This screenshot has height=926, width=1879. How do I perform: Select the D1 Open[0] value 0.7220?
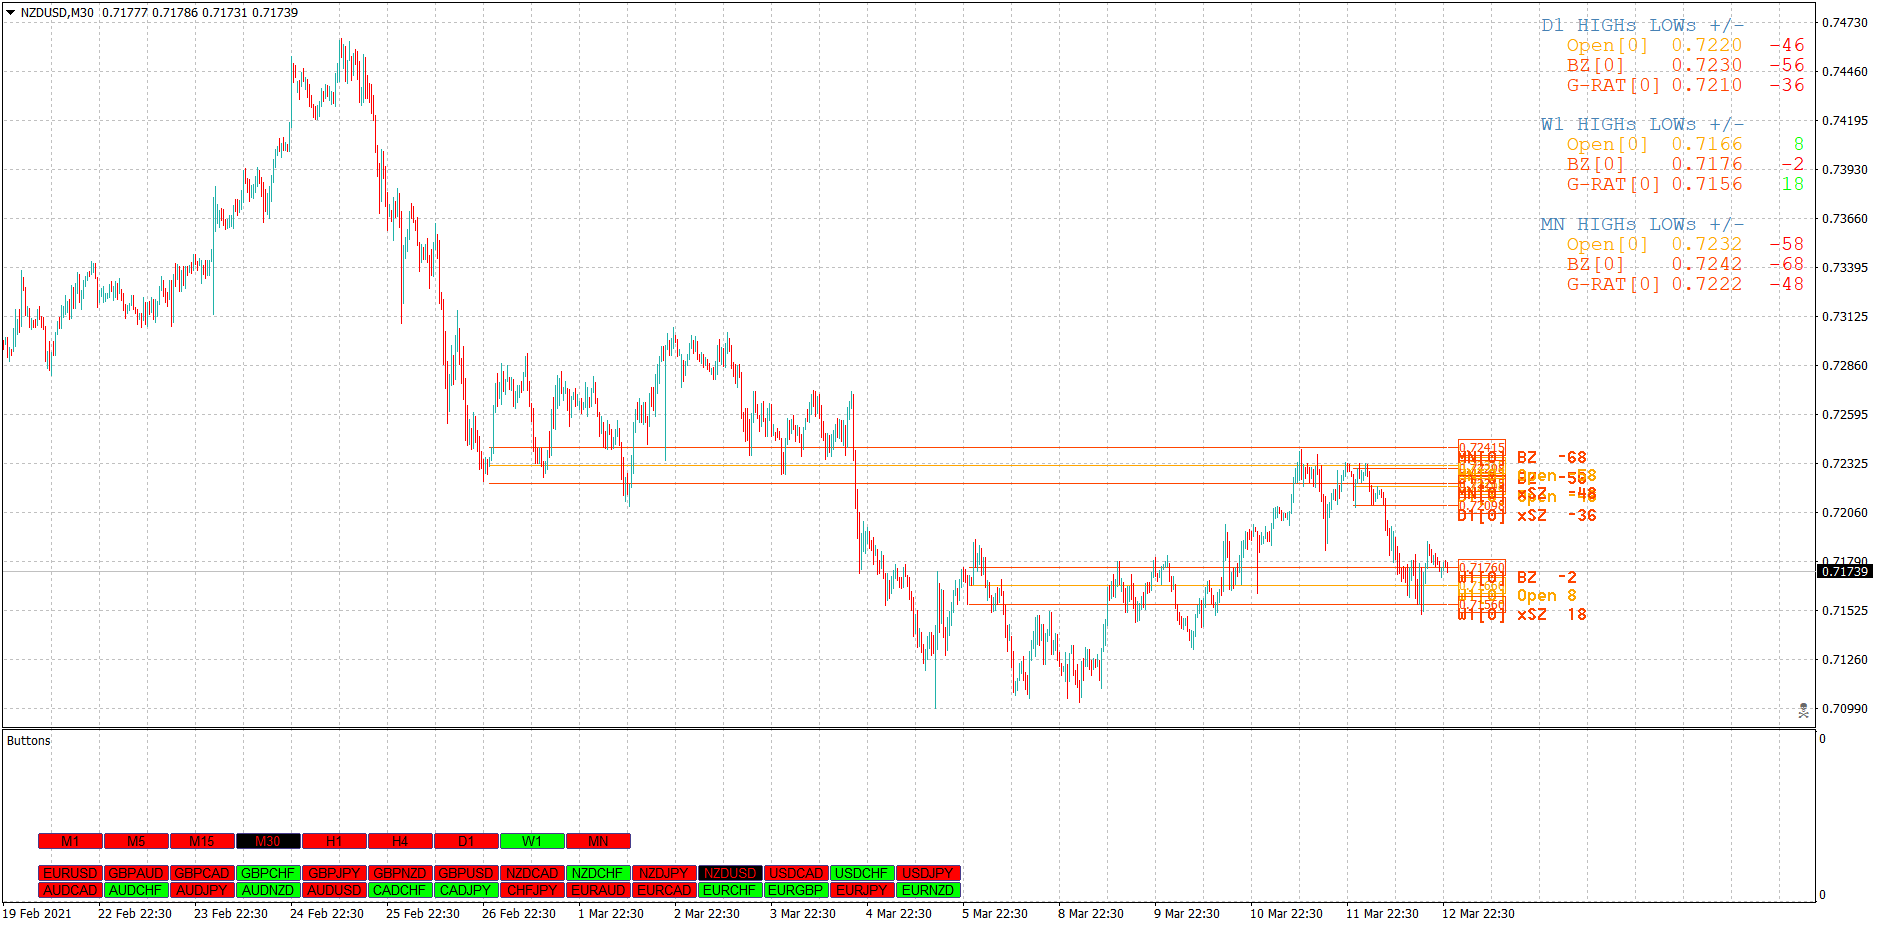(x=1707, y=45)
